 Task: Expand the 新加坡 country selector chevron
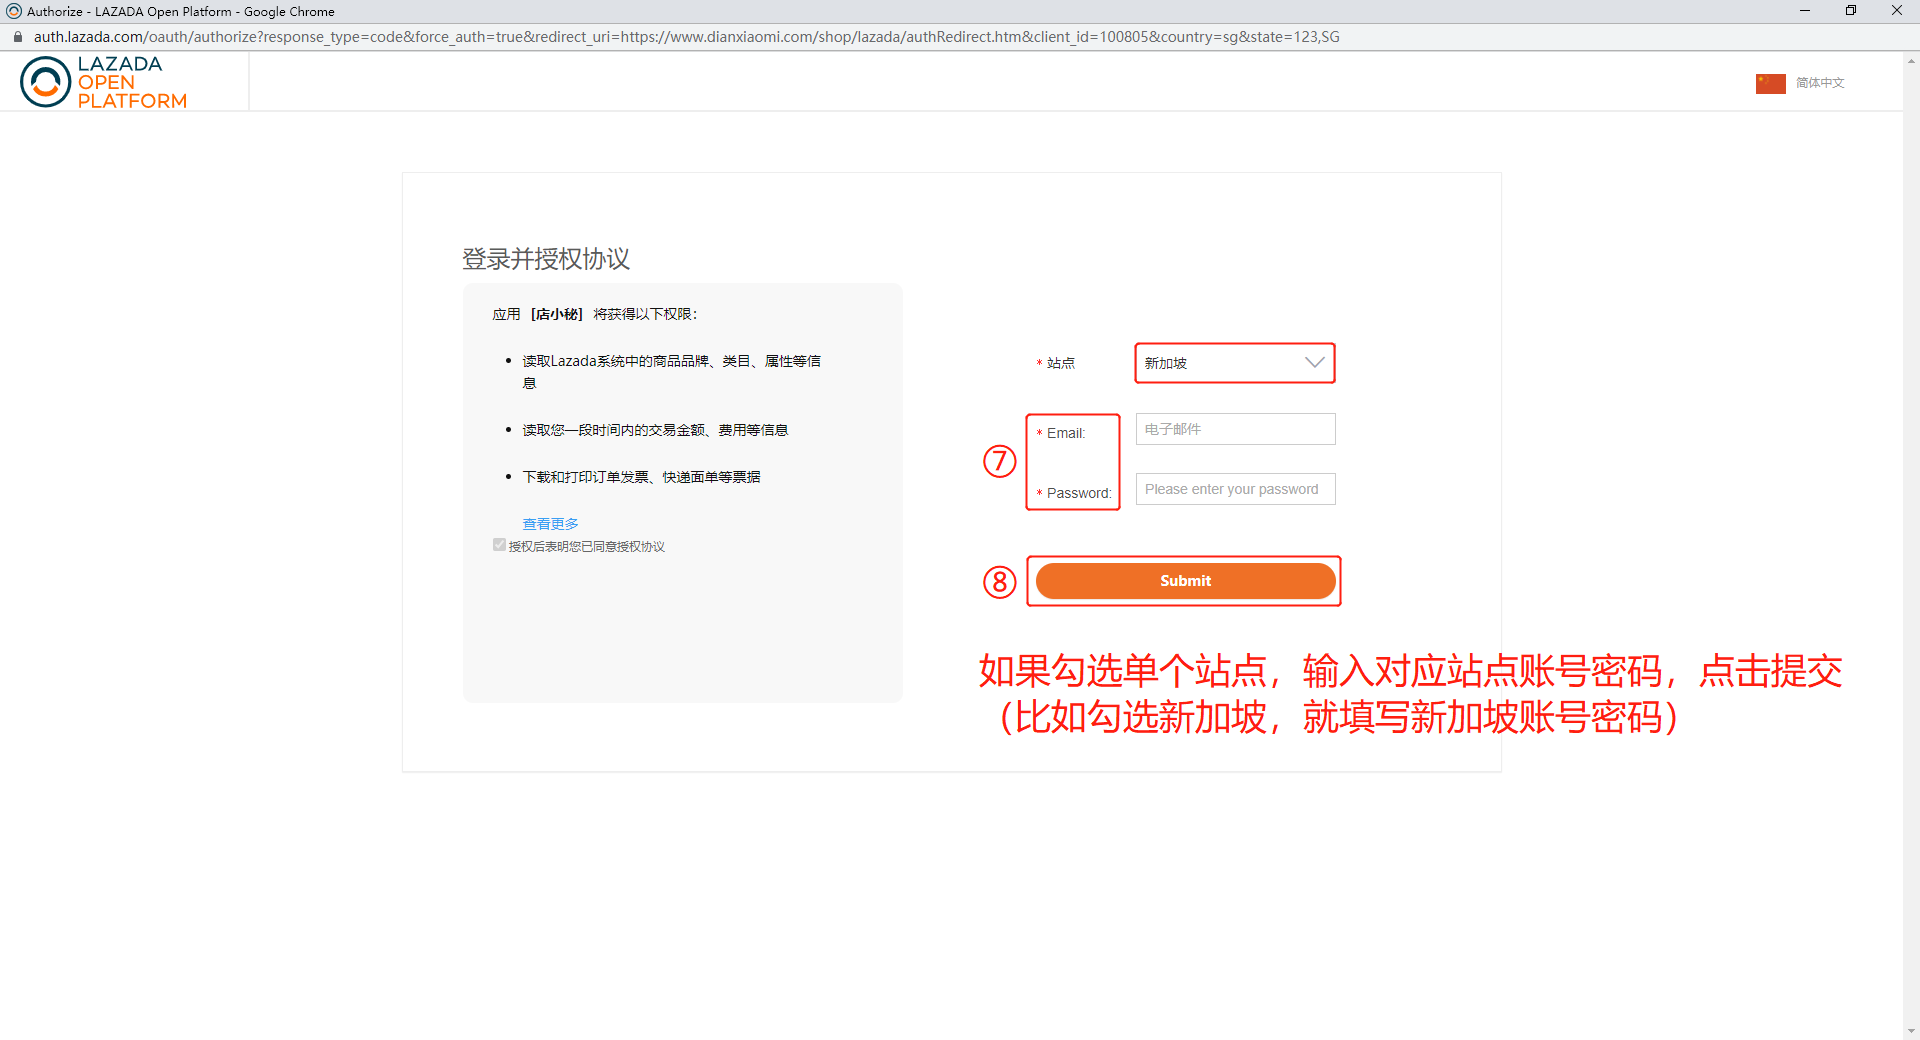[1313, 363]
